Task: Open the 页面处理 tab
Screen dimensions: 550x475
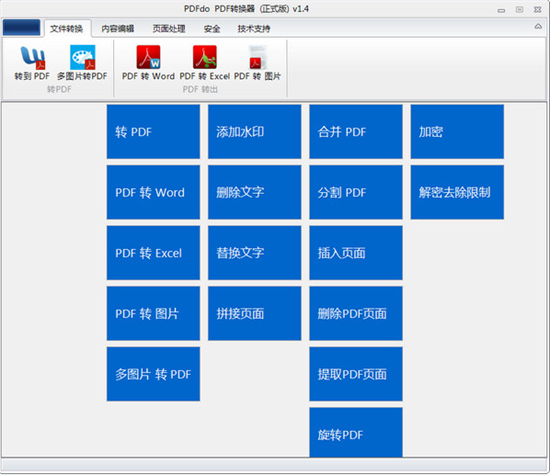Action: click(x=169, y=28)
